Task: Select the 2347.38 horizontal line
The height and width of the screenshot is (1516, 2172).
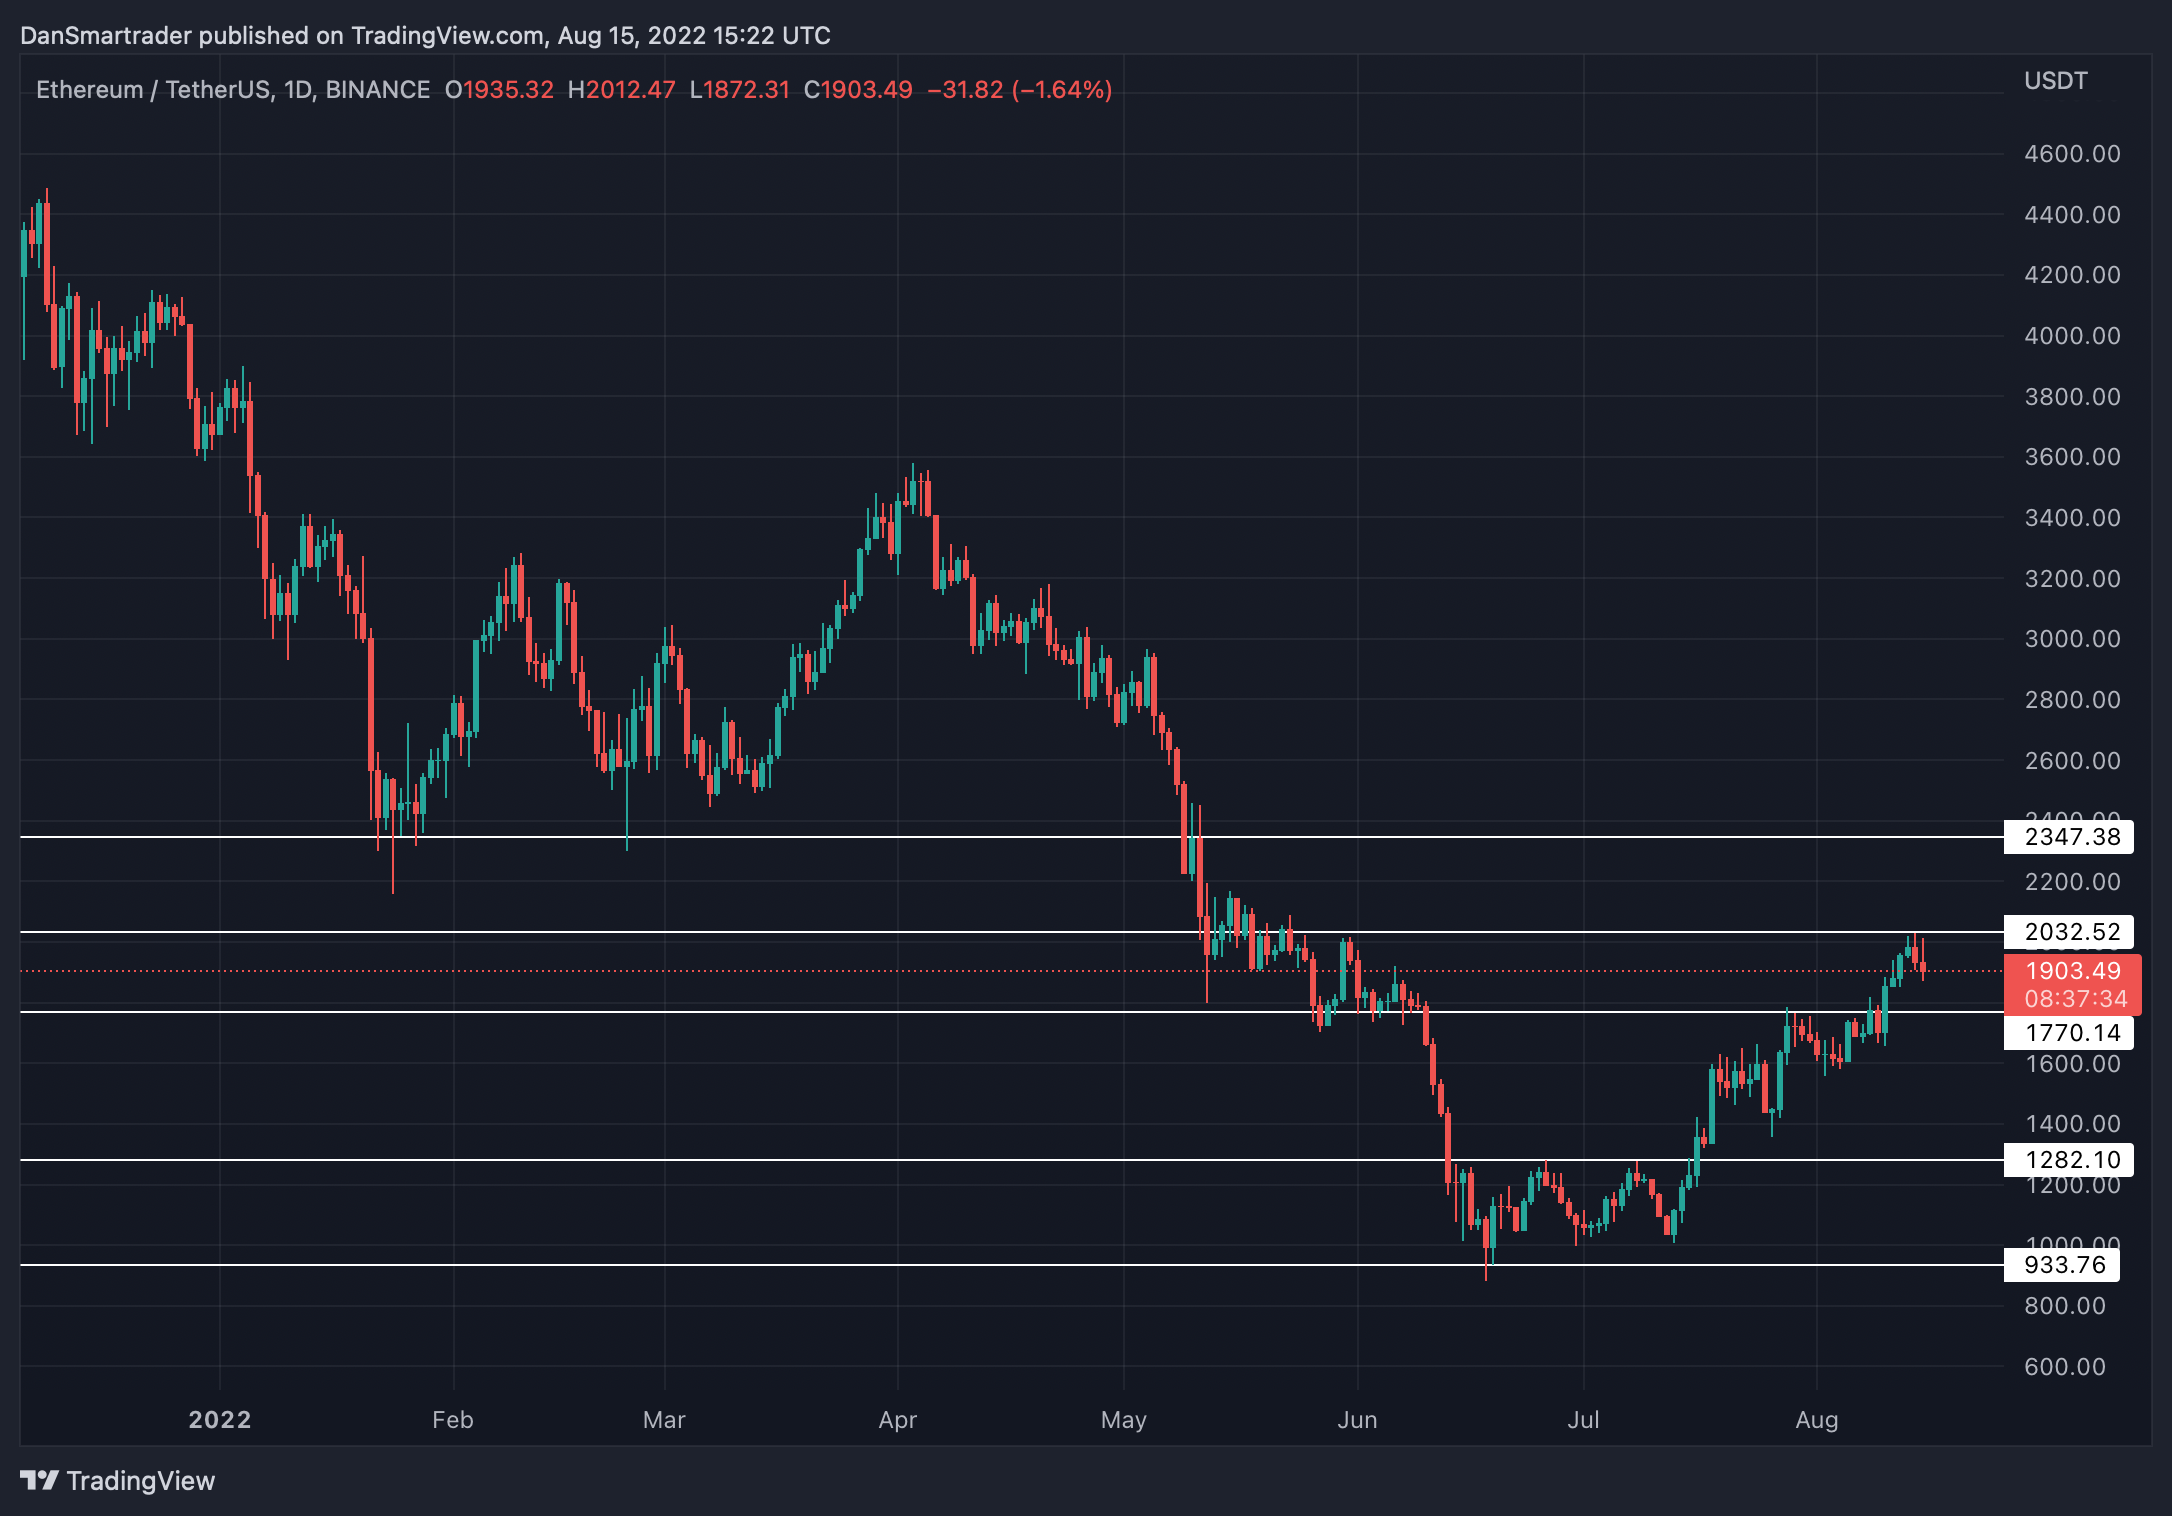Action: coord(1010,837)
